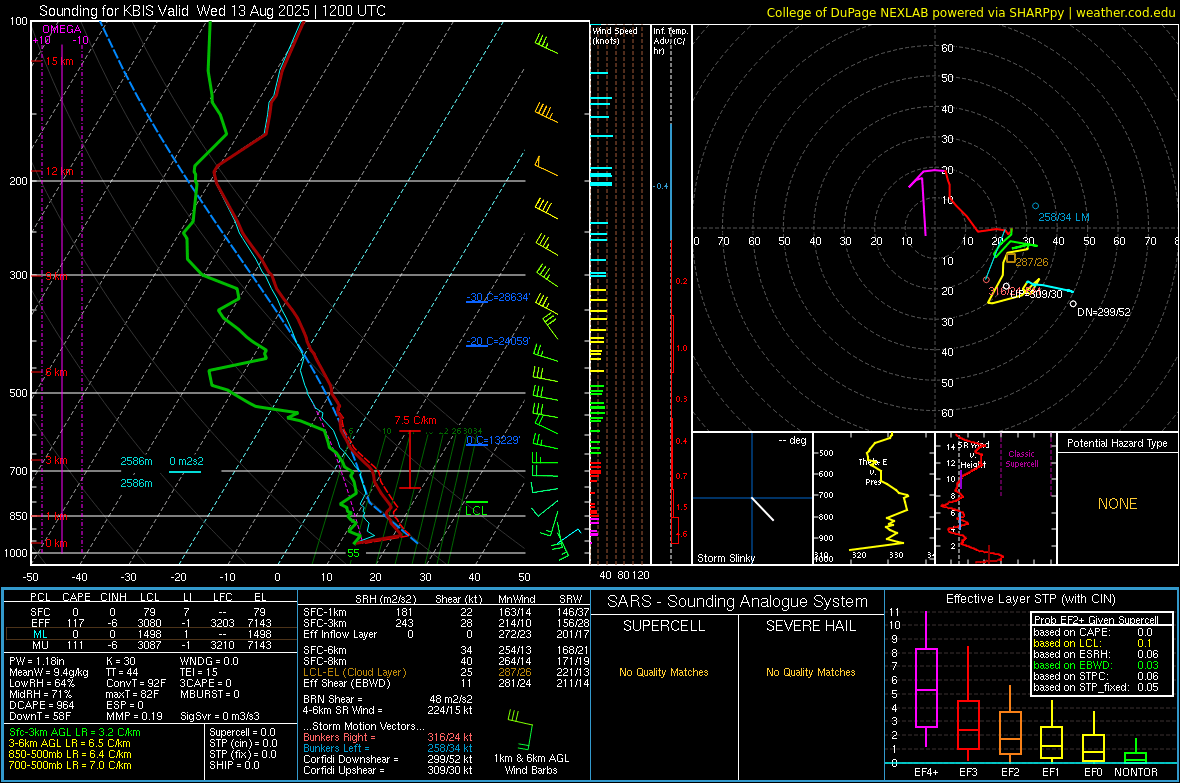Click the orange '287/26' hodograph label
The width and height of the screenshot is (1180, 783).
pos(1031,262)
